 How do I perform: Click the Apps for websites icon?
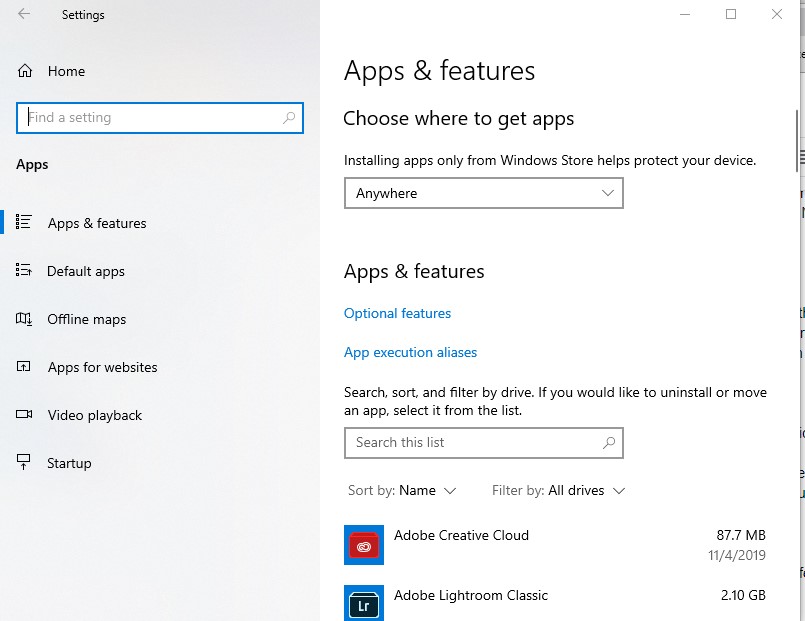click(24, 366)
